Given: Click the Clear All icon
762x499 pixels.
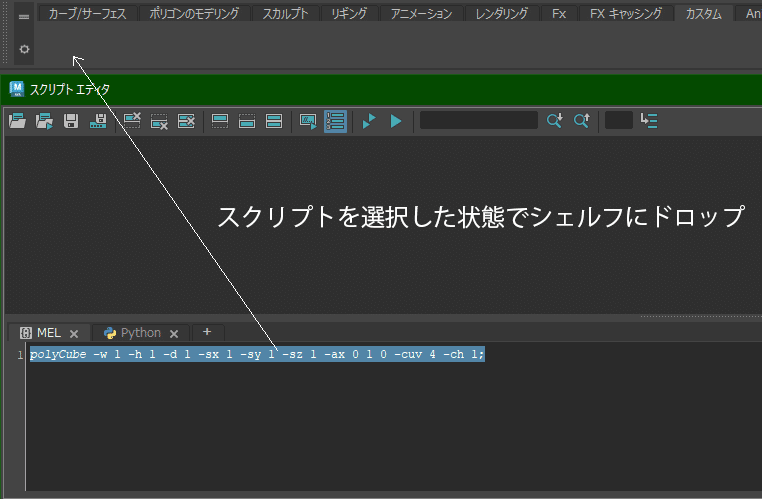Looking at the screenshot, I should pos(186,121).
